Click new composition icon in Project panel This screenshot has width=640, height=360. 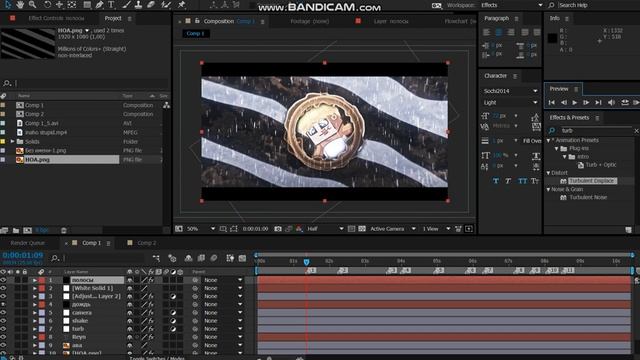27,230
